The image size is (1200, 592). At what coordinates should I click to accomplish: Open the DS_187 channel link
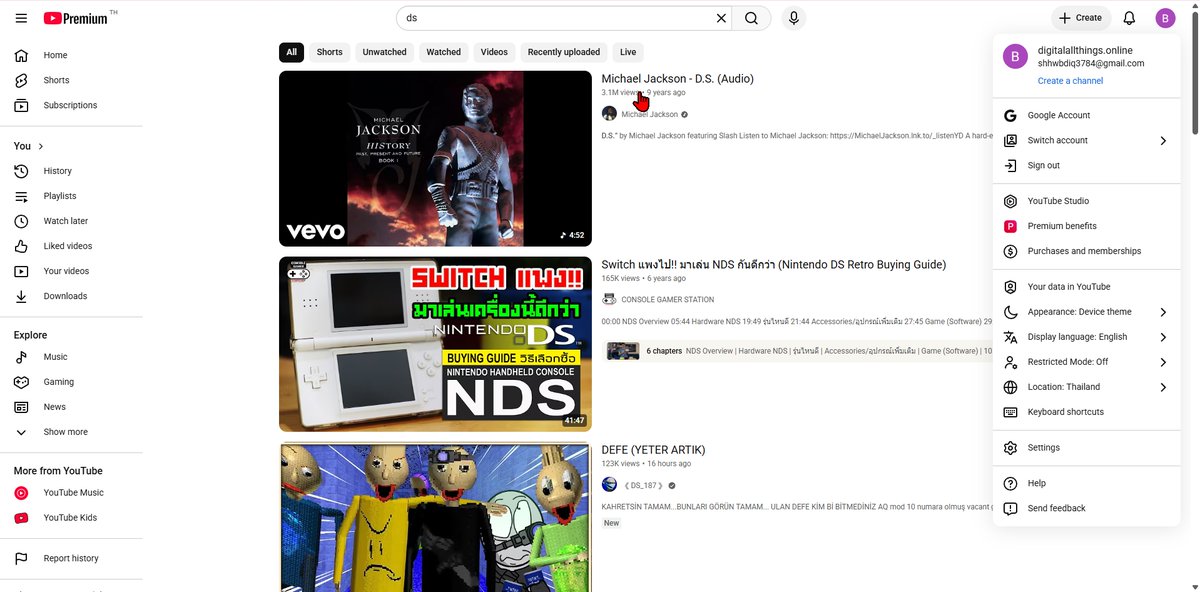click(643, 486)
